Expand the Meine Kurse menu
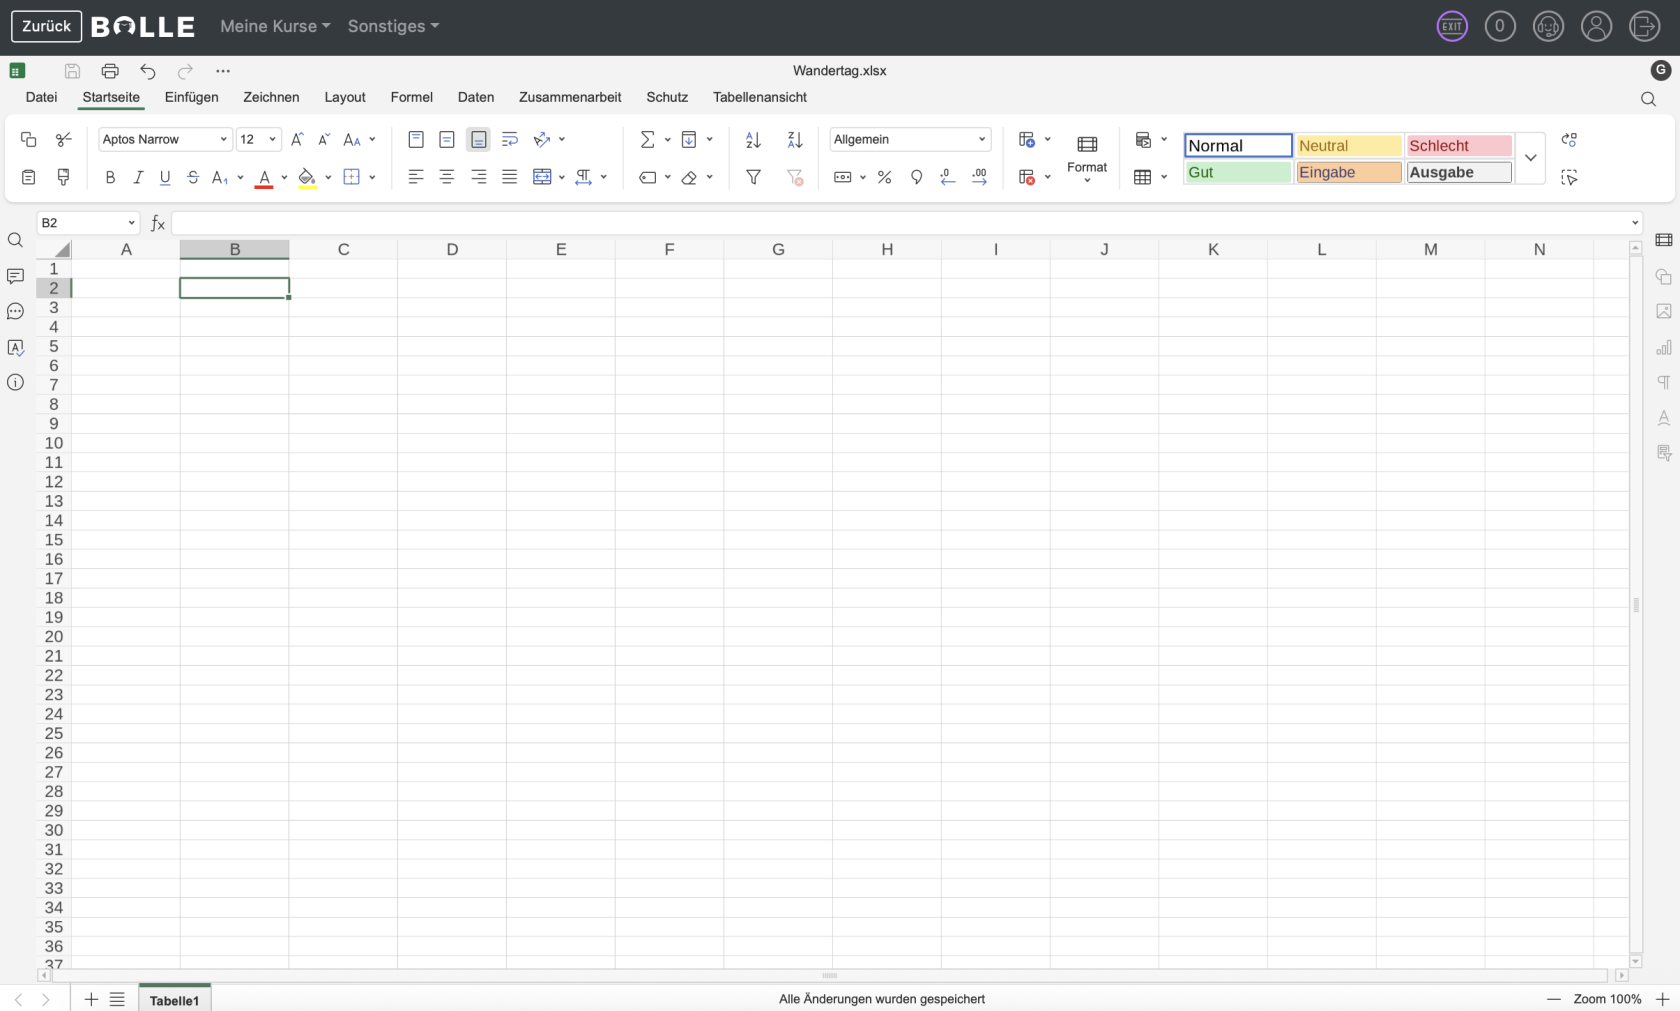This screenshot has width=1680, height=1011. [275, 26]
